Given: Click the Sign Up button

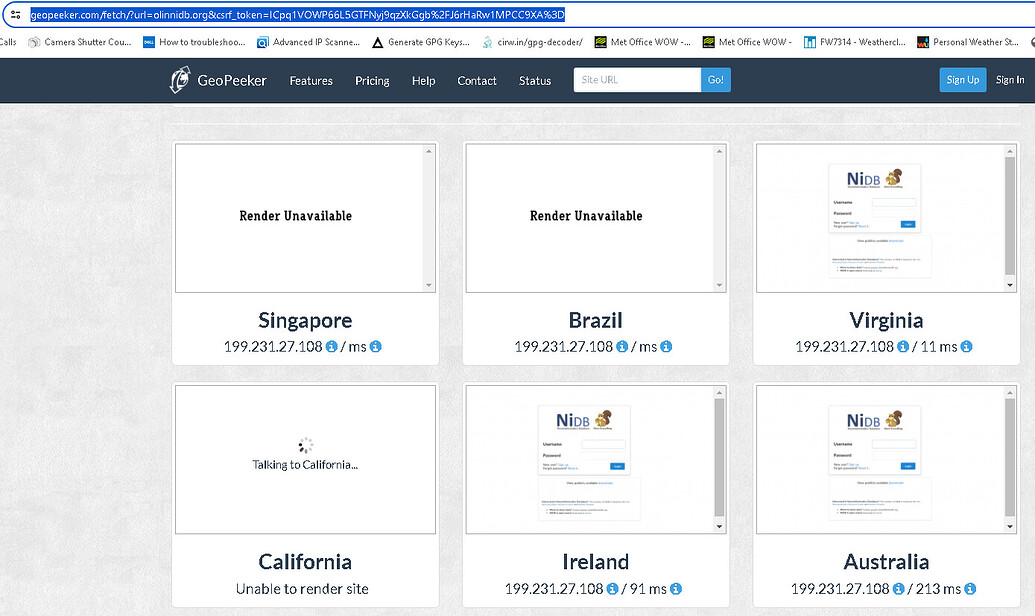Looking at the screenshot, I should pyautogui.click(x=963, y=80).
